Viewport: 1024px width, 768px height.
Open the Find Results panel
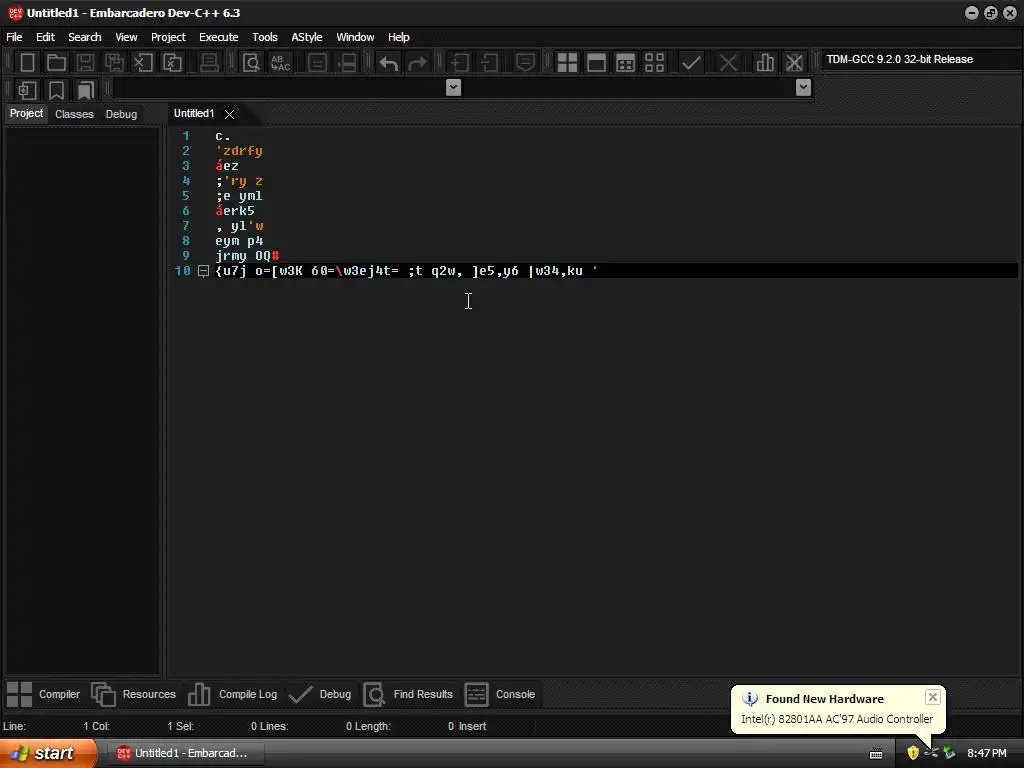408,694
